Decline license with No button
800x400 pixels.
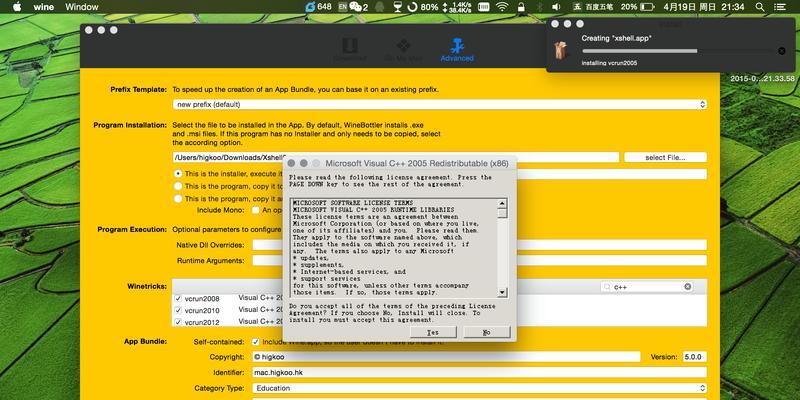[x=487, y=332]
